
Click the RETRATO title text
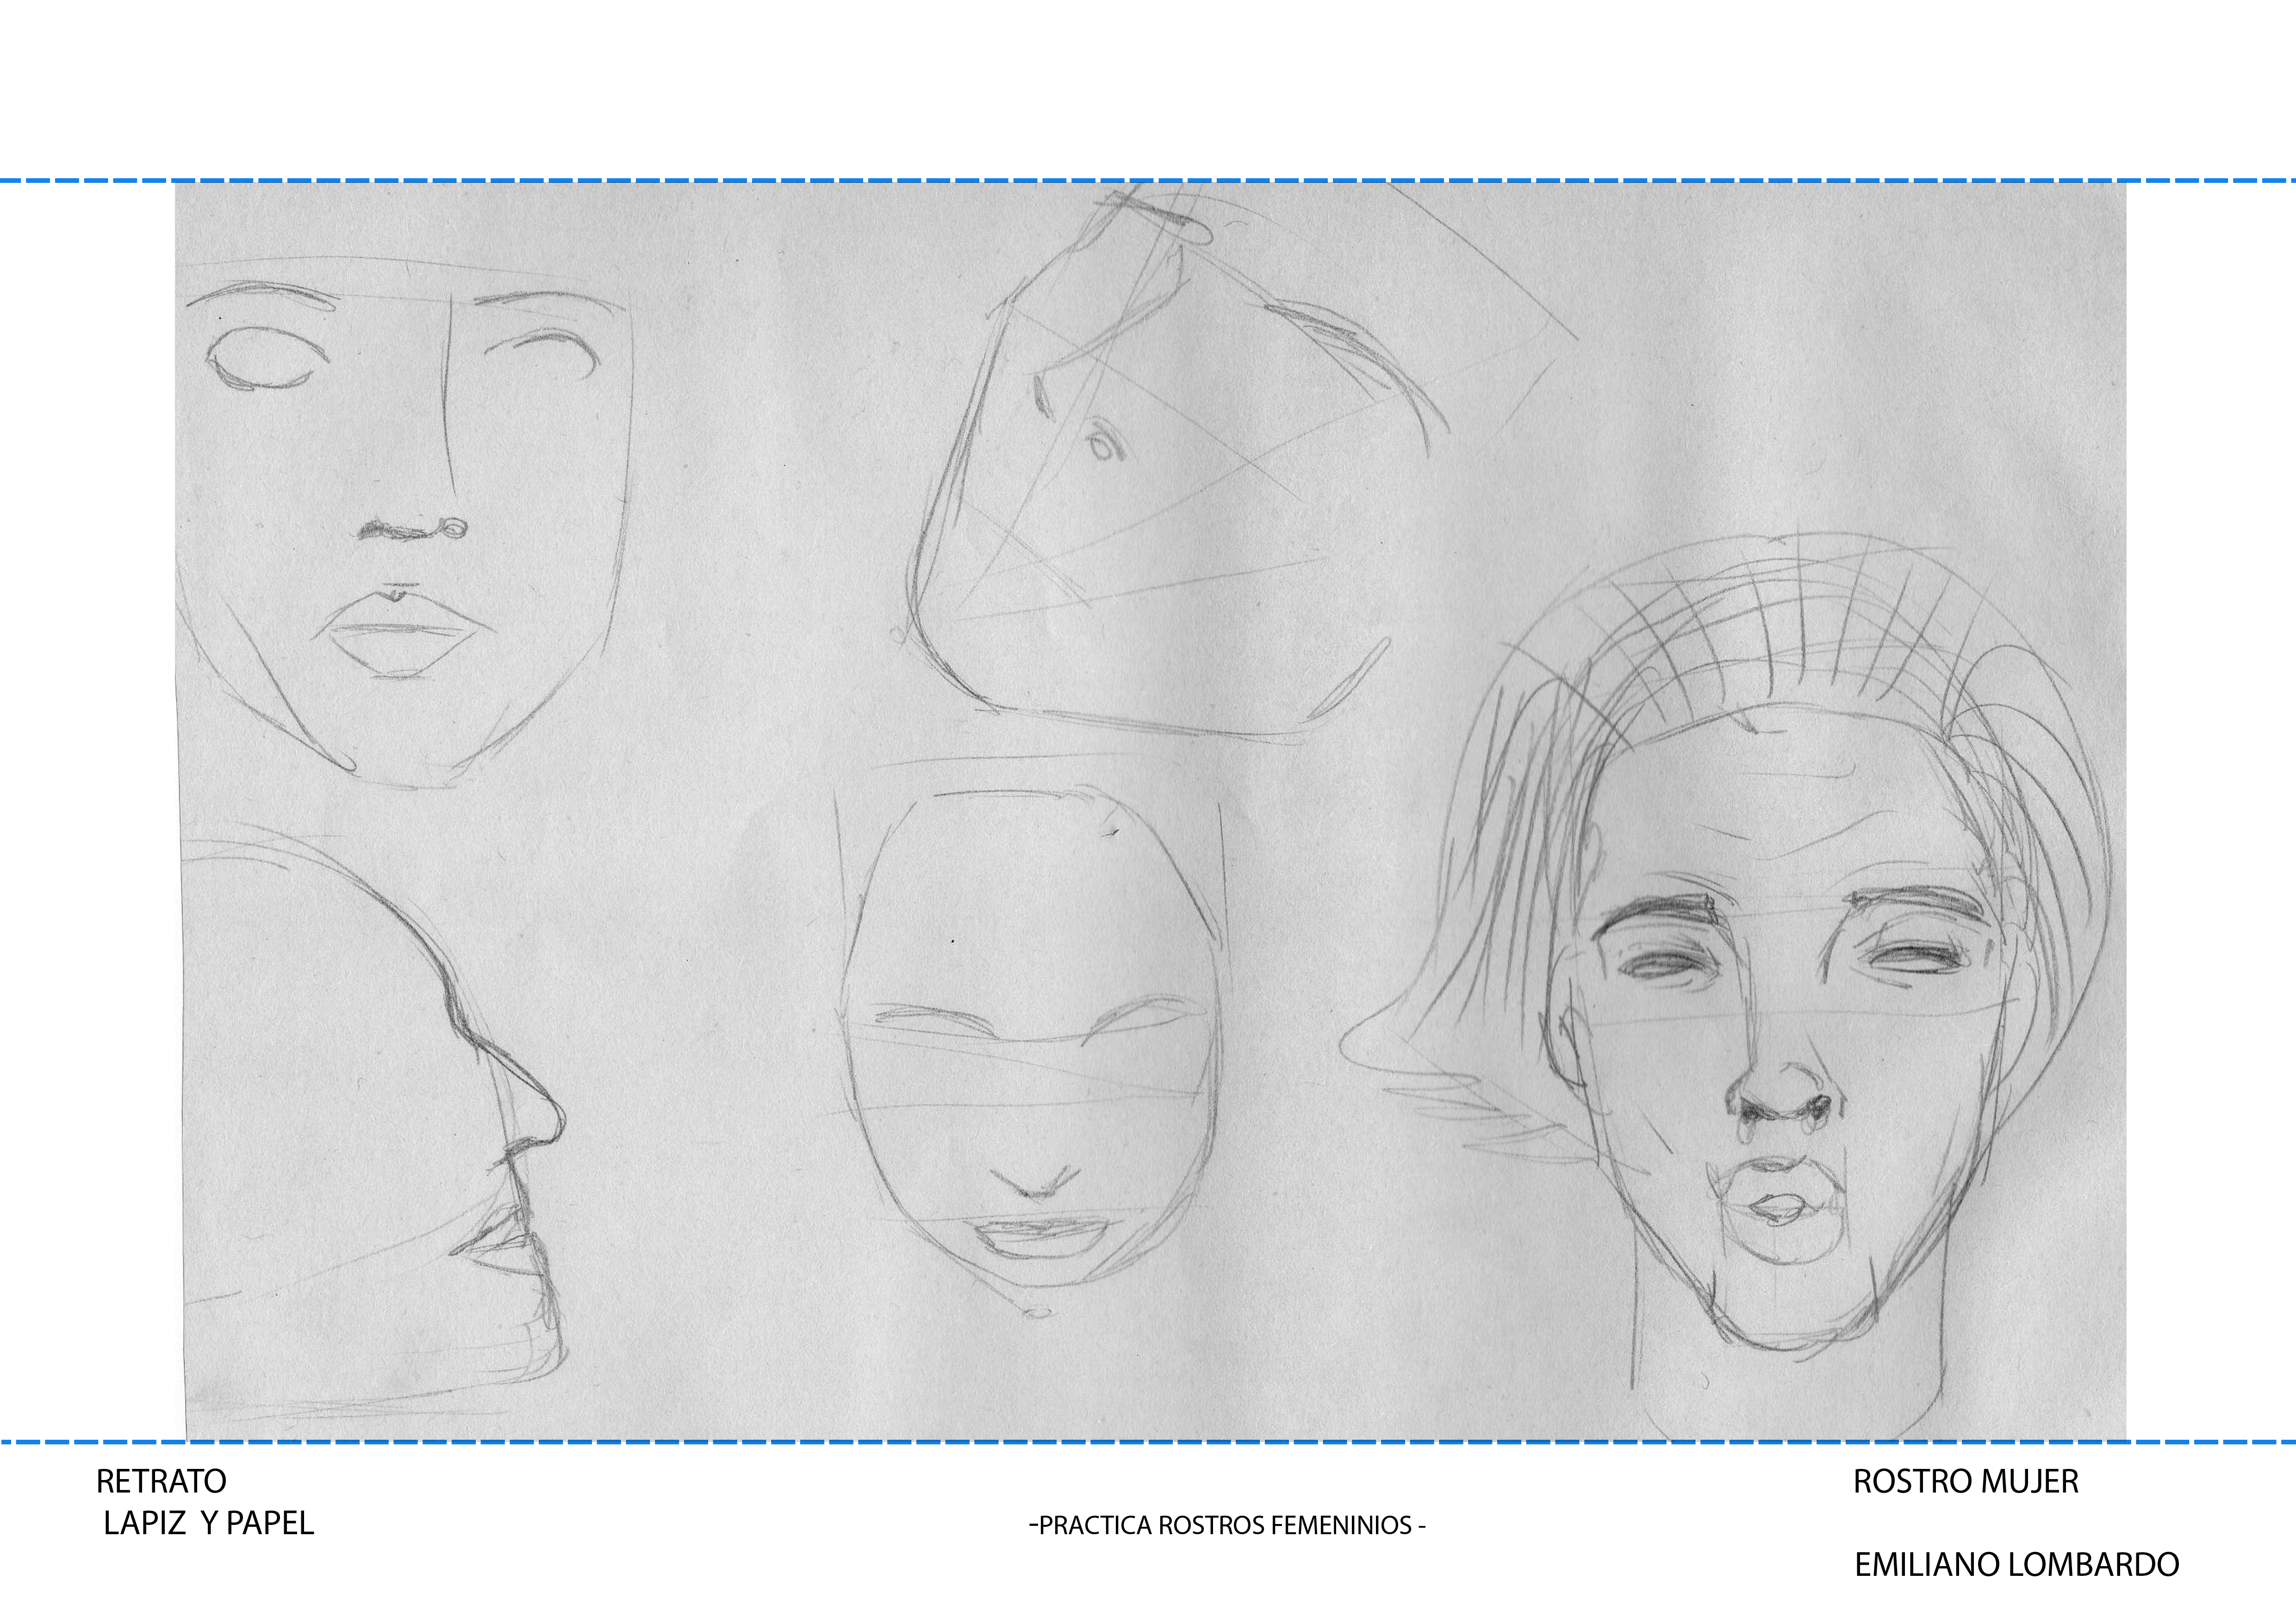tap(161, 1481)
